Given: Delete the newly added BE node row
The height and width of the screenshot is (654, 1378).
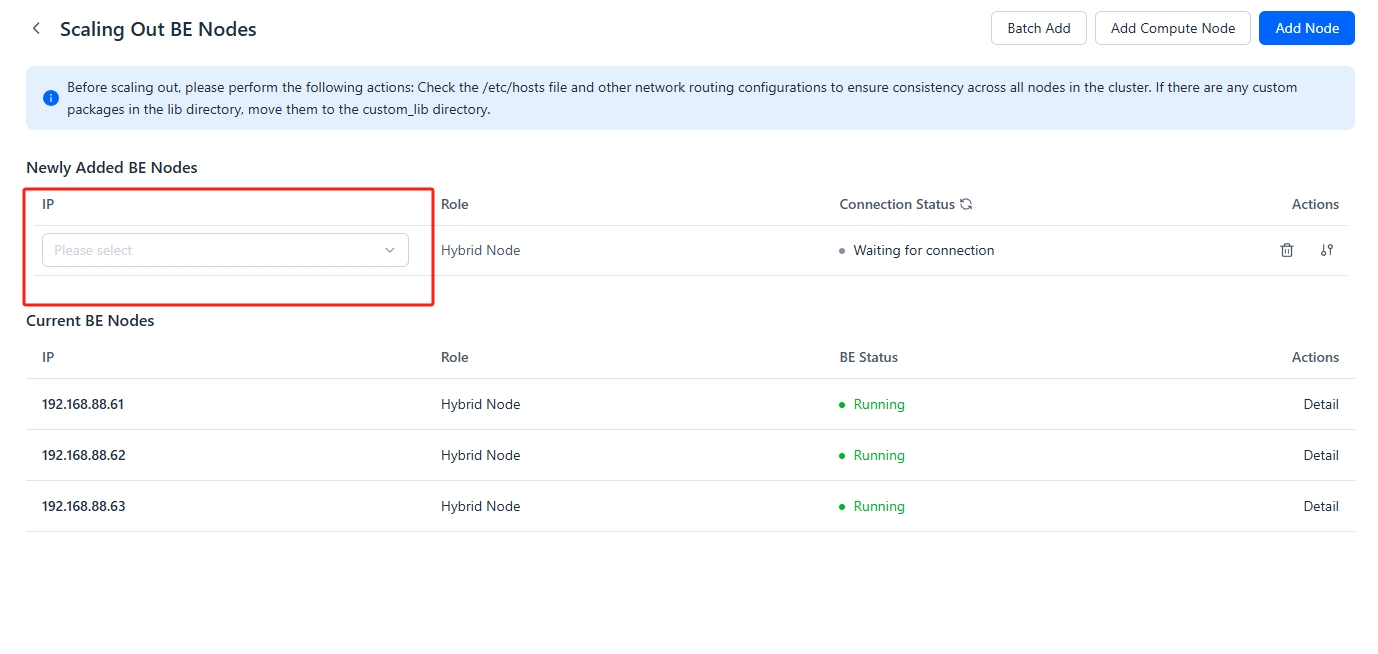Looking at the screenshot, I should pyautogui.click(x=1287, y=250).
